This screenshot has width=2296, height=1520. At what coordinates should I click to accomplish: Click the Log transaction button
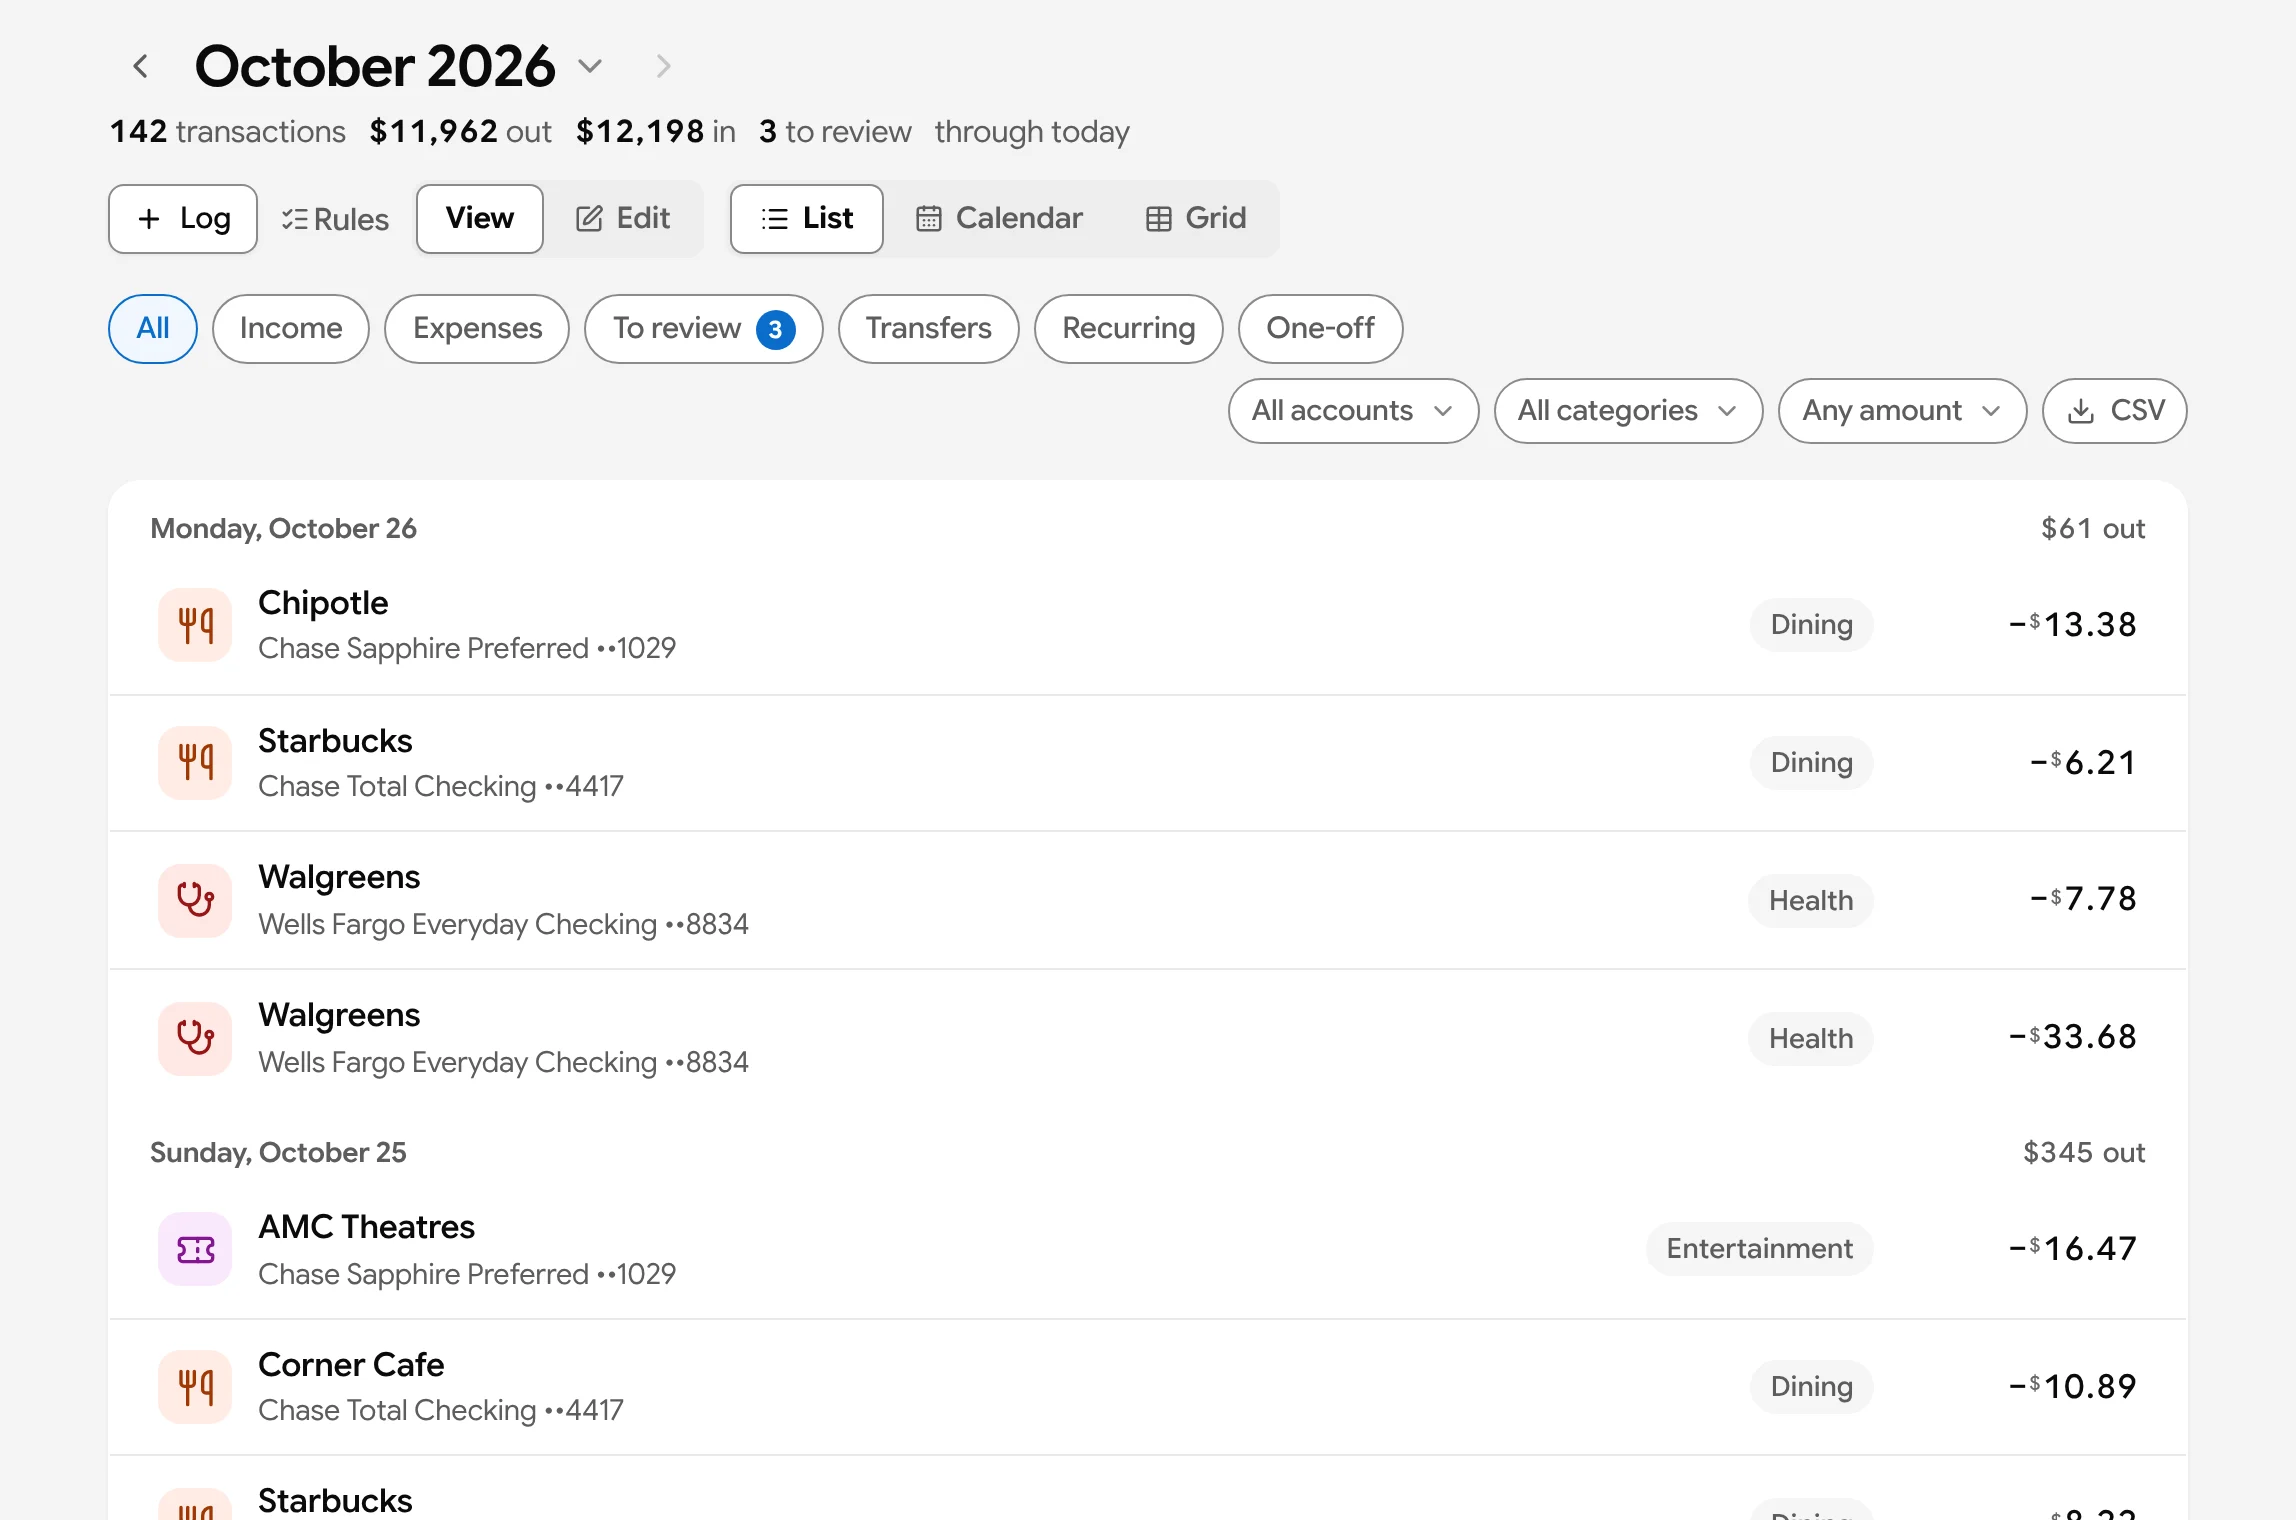click(x=183, y=219)
